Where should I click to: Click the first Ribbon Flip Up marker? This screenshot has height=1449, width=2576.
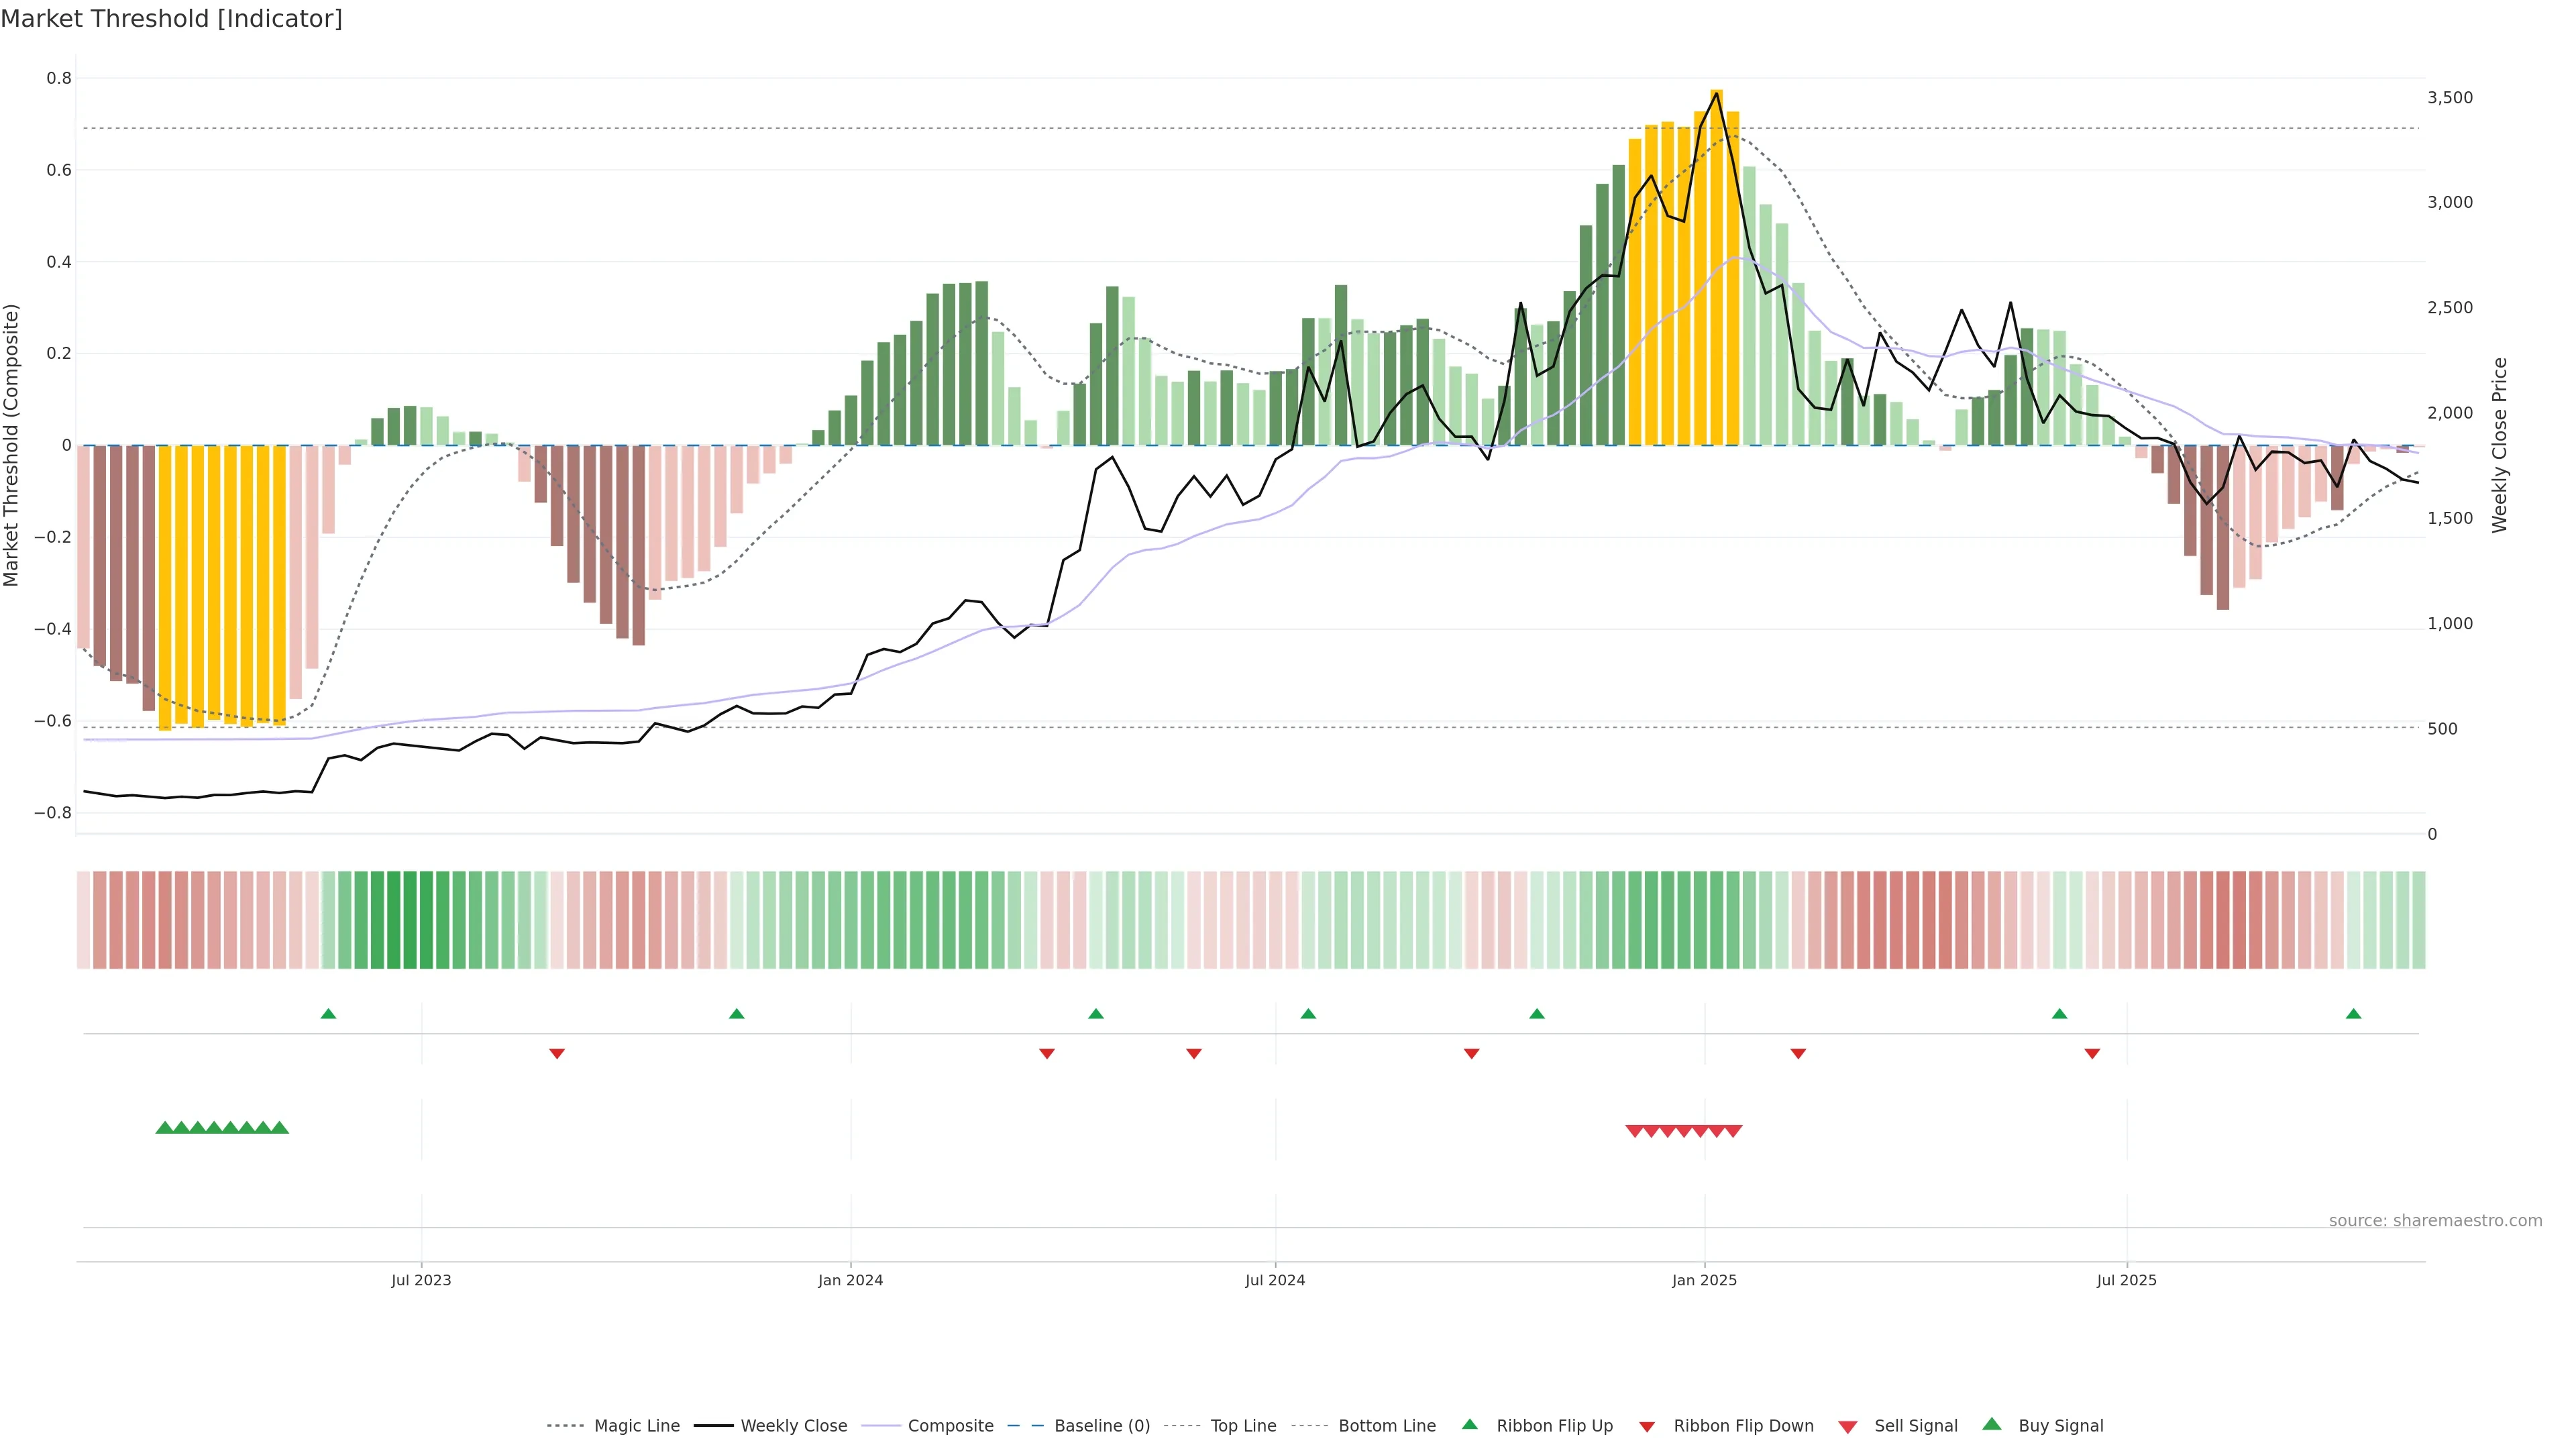coord(328,1014)
